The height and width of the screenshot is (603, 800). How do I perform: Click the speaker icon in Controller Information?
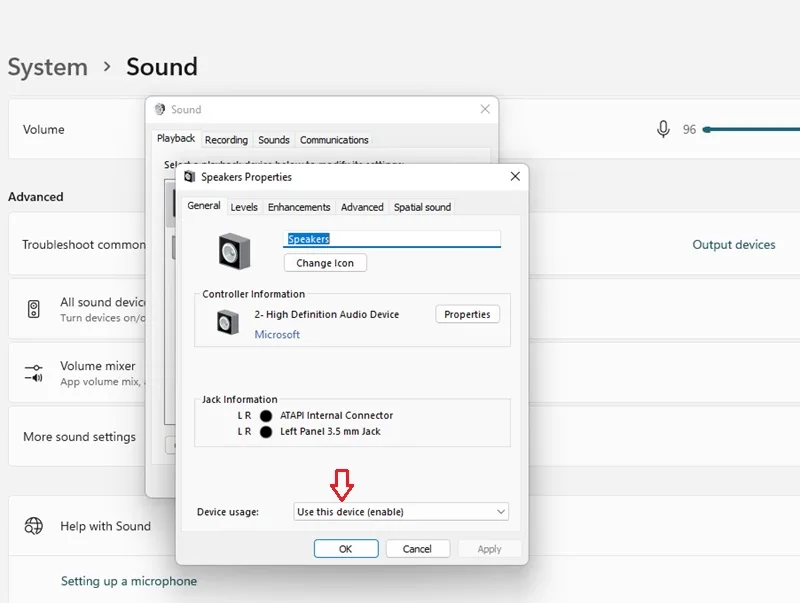[228, 322]
